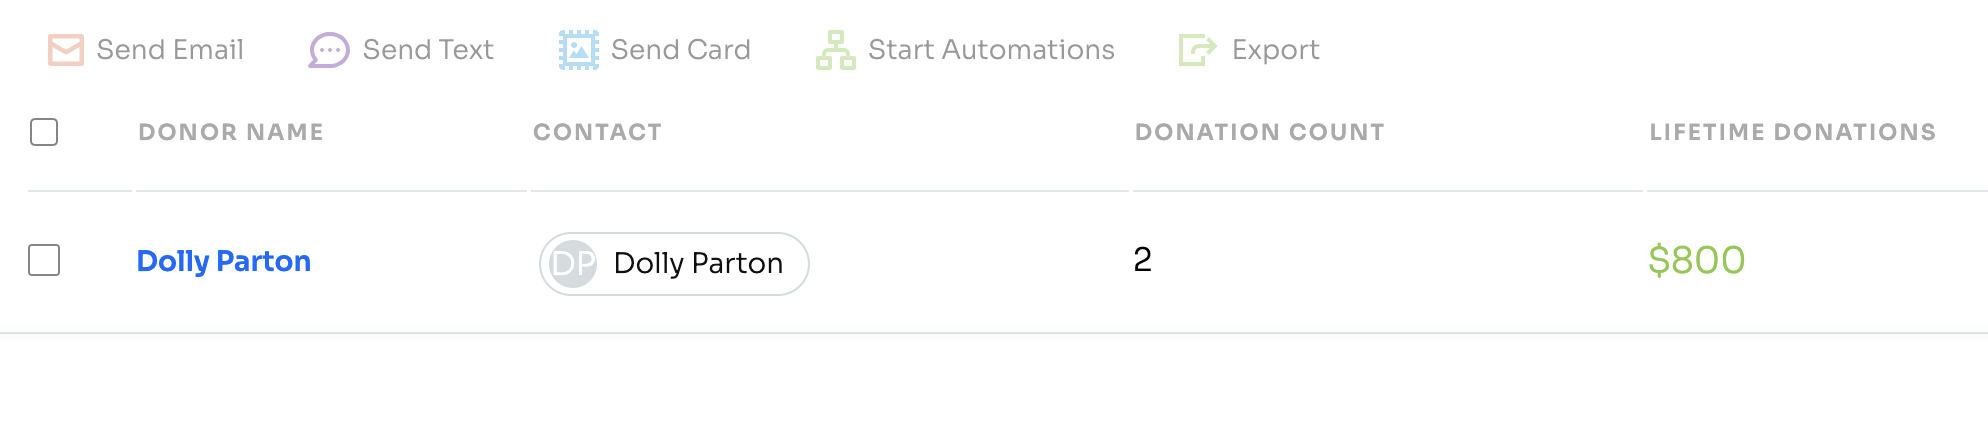Click the Export label
Viewport: 1988px width, 442px height.
[1275, 50]
